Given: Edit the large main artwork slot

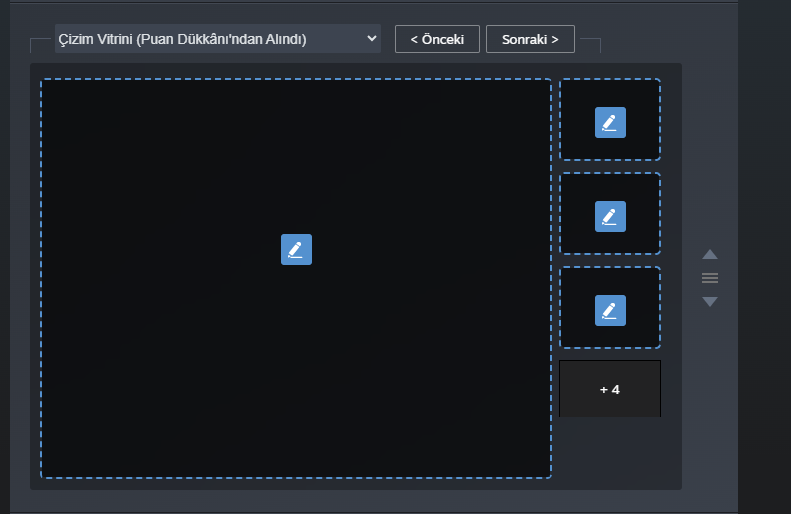Looking at the screenshot, I should coord(296,249).
